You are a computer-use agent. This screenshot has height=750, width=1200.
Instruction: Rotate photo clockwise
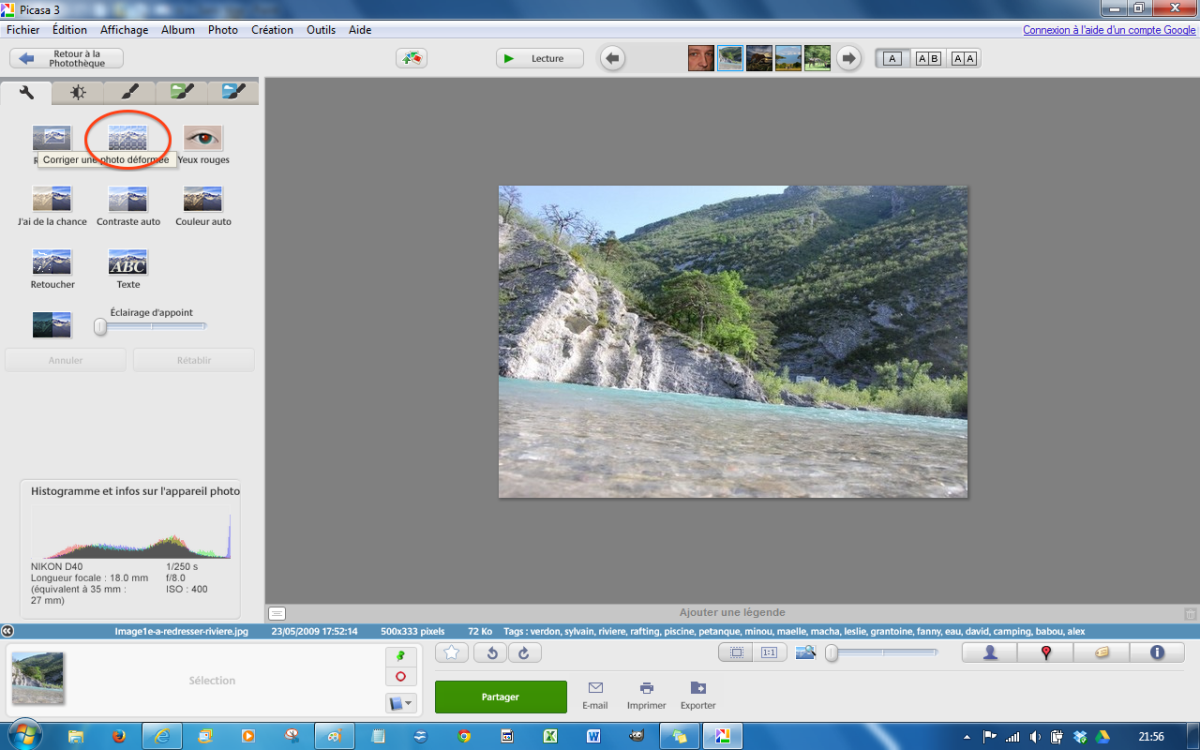pyautogui.click(x=525, y=653)
